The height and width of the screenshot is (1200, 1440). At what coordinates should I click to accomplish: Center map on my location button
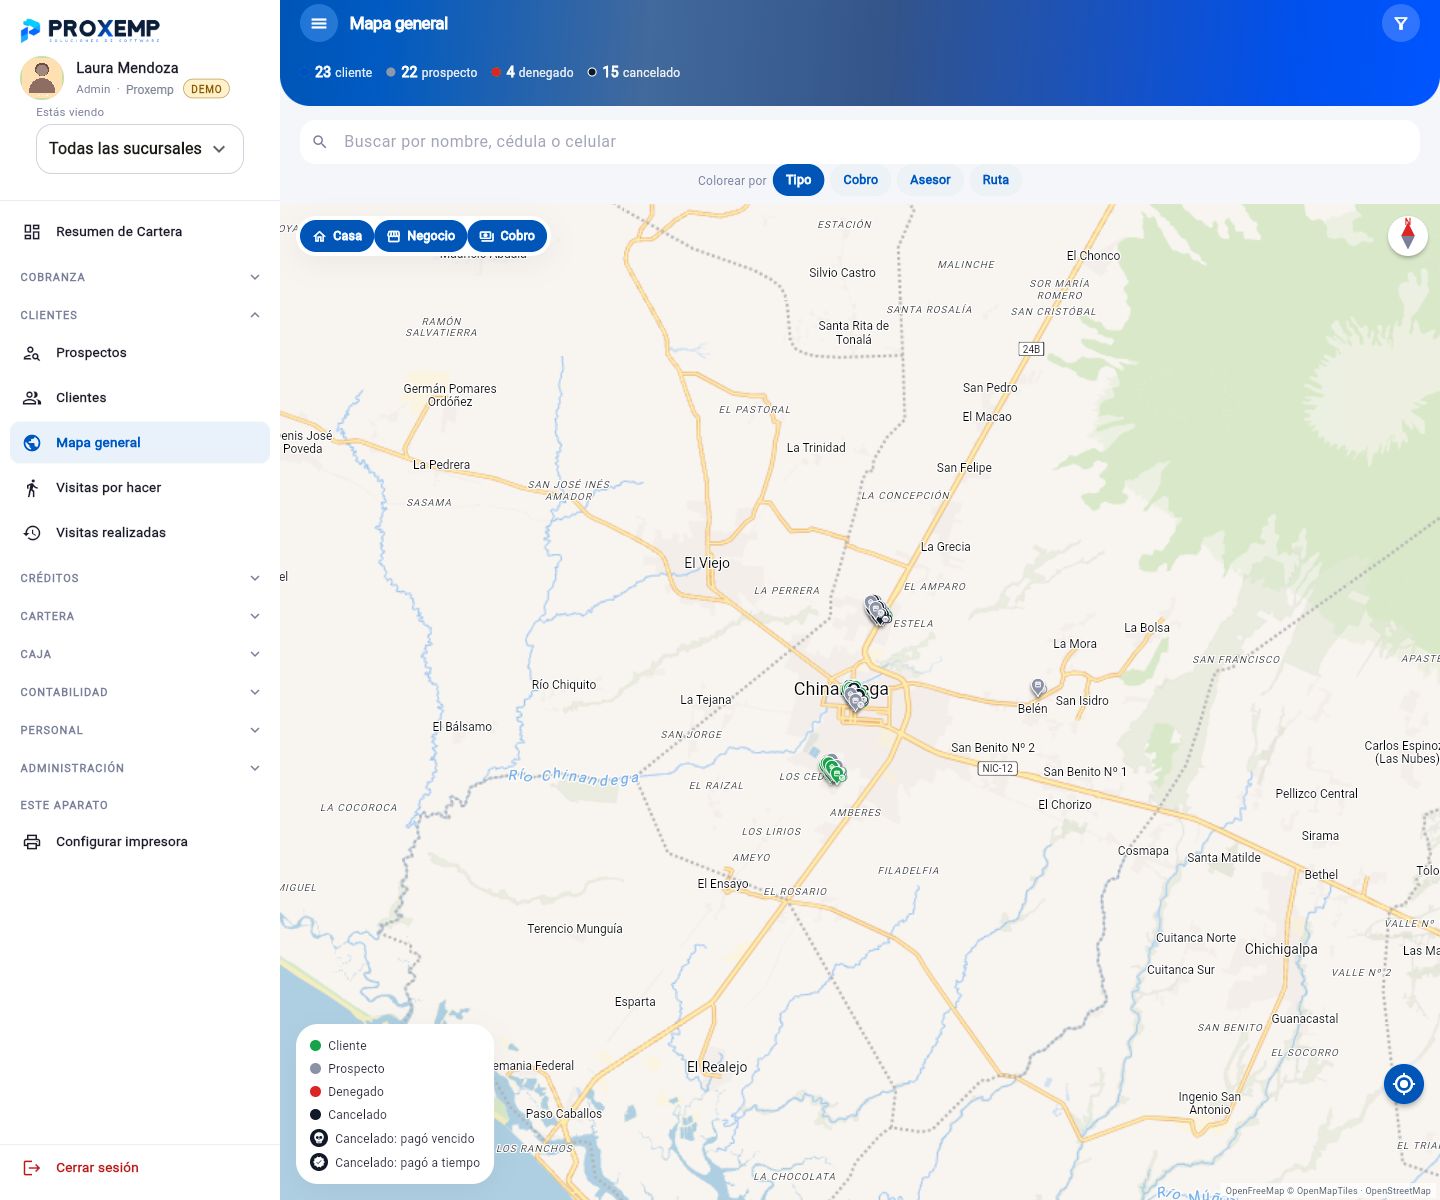(1404, 1084)
